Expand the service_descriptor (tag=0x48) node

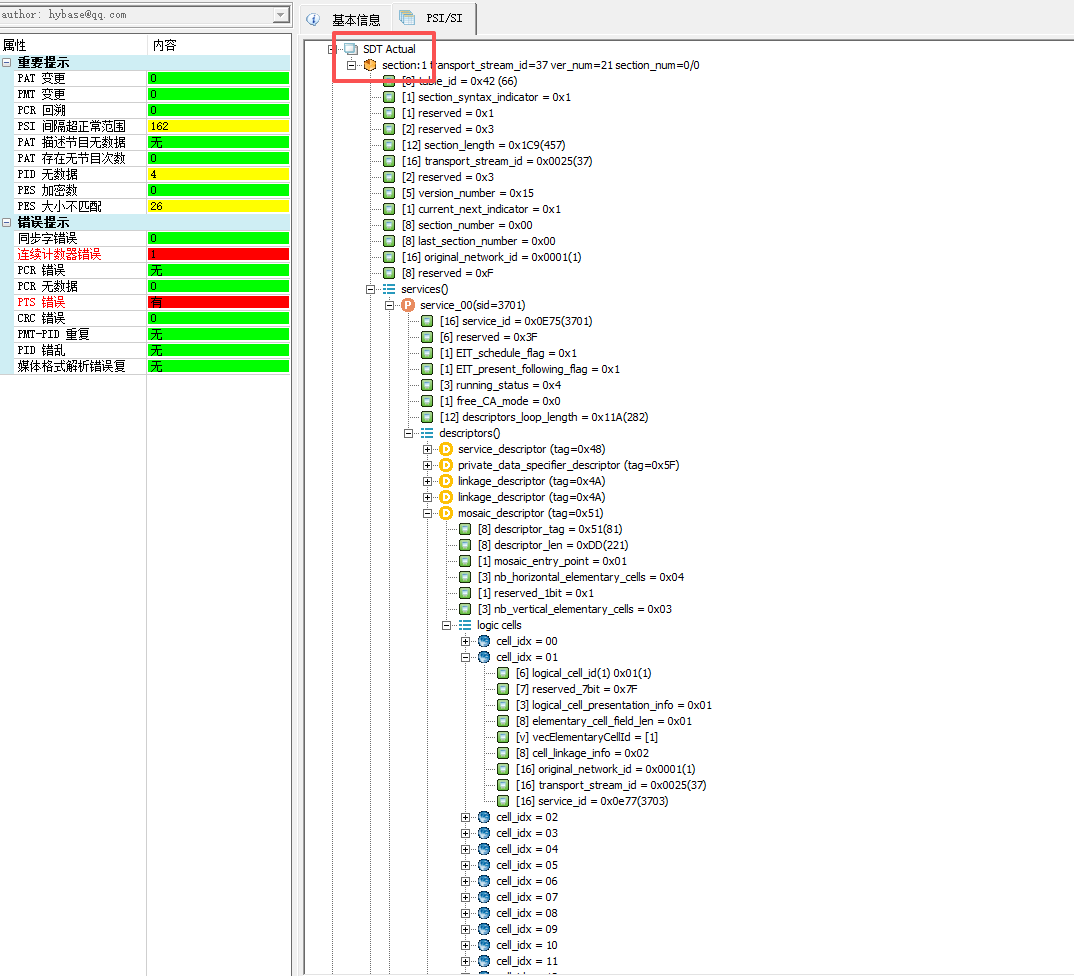point(427,449)
